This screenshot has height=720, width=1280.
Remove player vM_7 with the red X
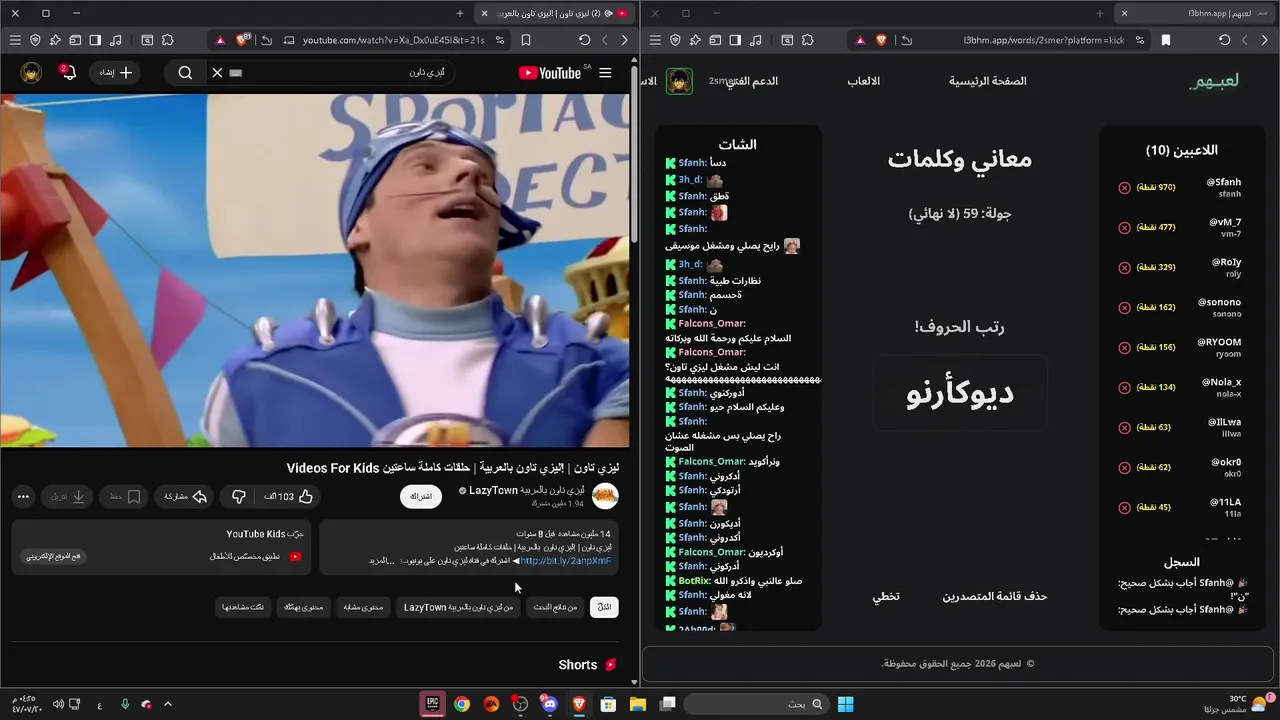tap(1124, 228)
